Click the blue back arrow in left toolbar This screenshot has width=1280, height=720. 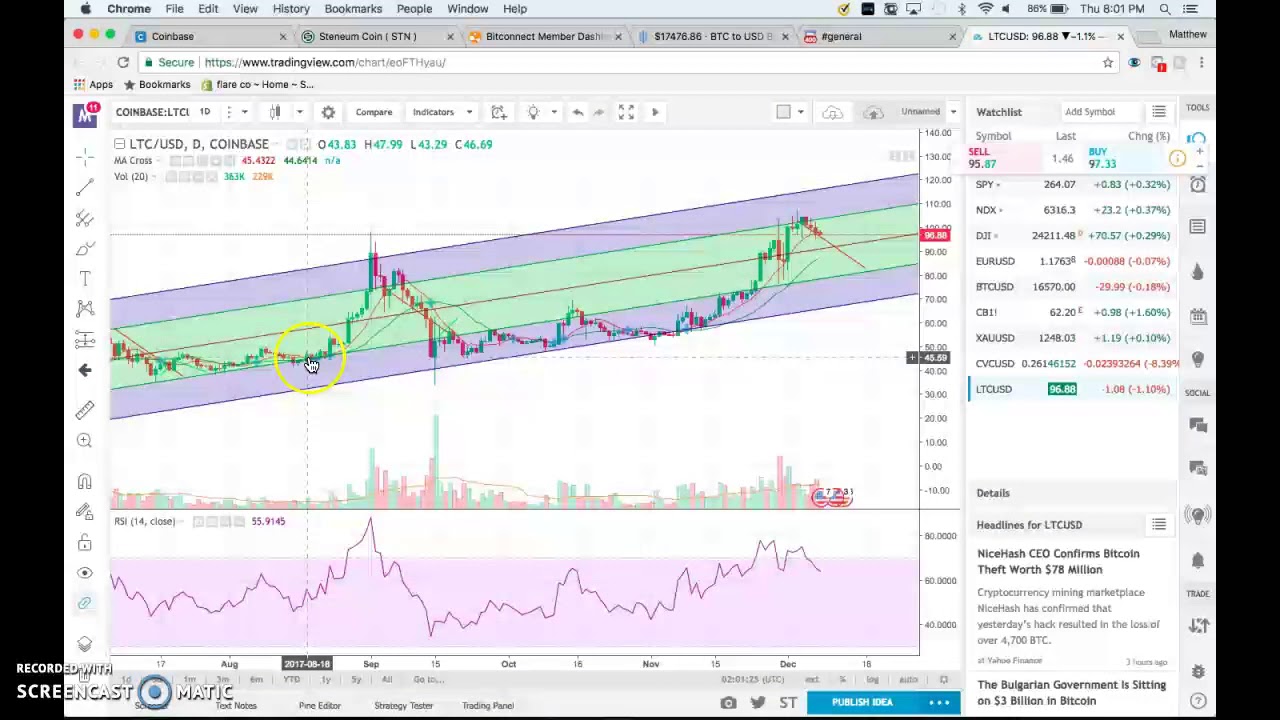coord(85,370)
